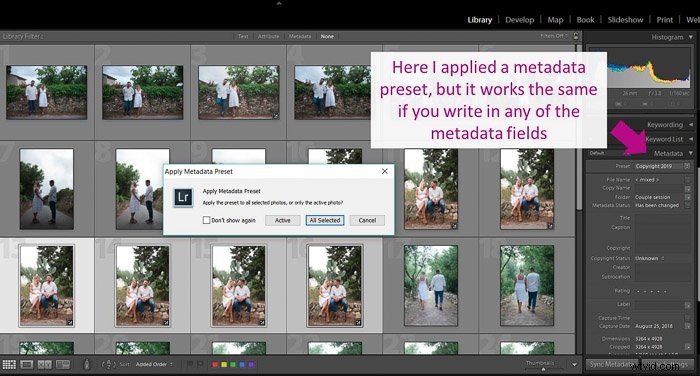Viewport: 700px width, 376px height.
Task: Click the Active button in dialog
Action: coord(283,220)
